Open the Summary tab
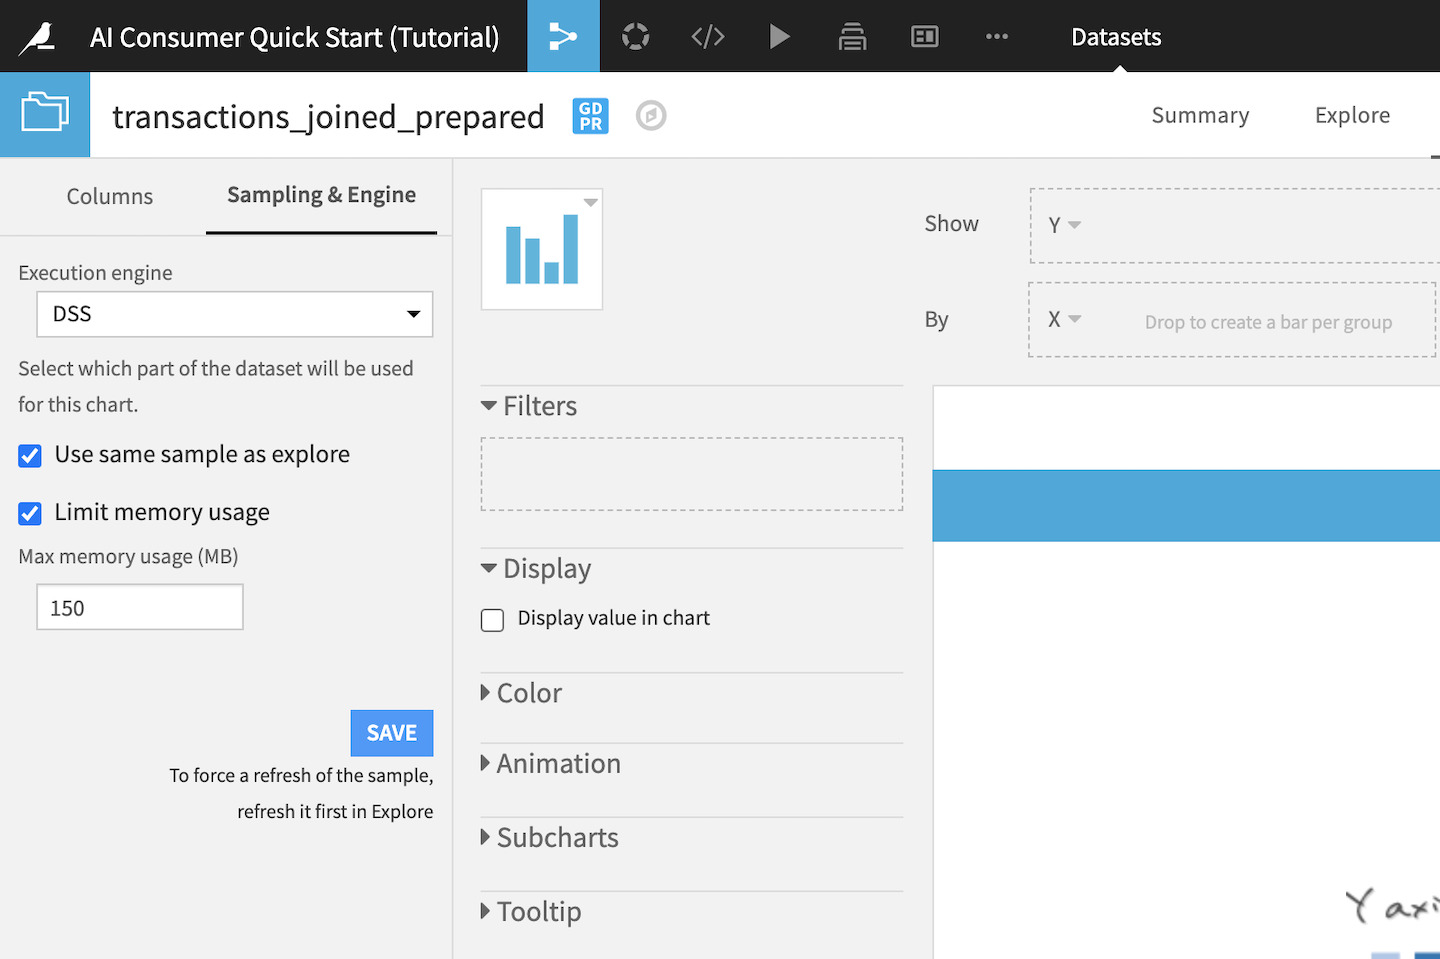This screenshot has height=959, width=1440. point(1200,115)
